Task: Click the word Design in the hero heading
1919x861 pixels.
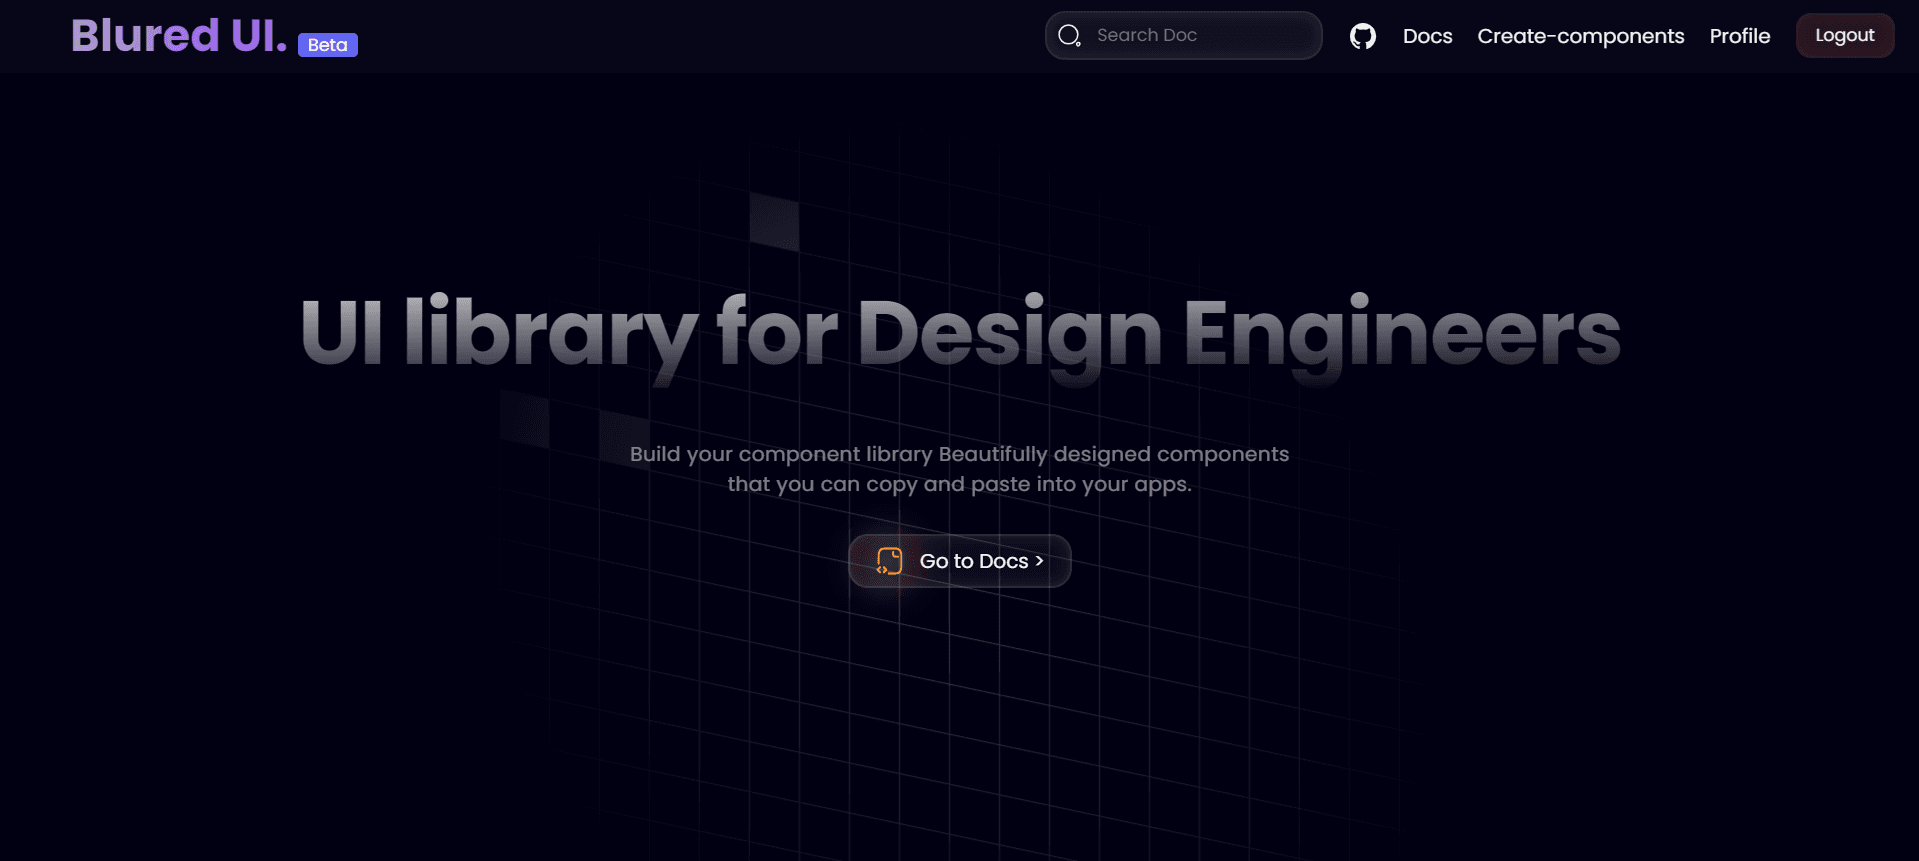Action: pos(1009,333)
